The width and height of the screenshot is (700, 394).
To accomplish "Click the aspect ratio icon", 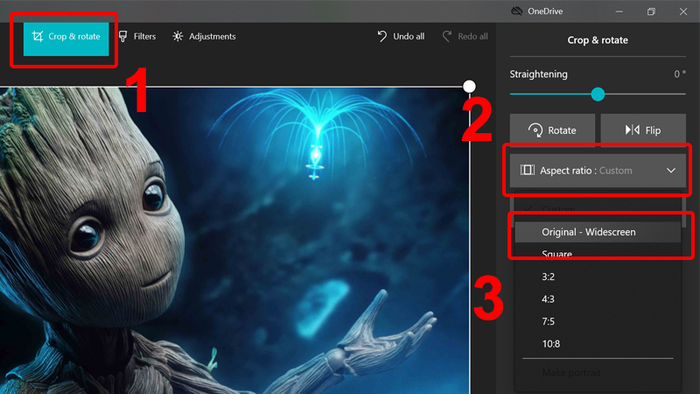I will (527, 170).
